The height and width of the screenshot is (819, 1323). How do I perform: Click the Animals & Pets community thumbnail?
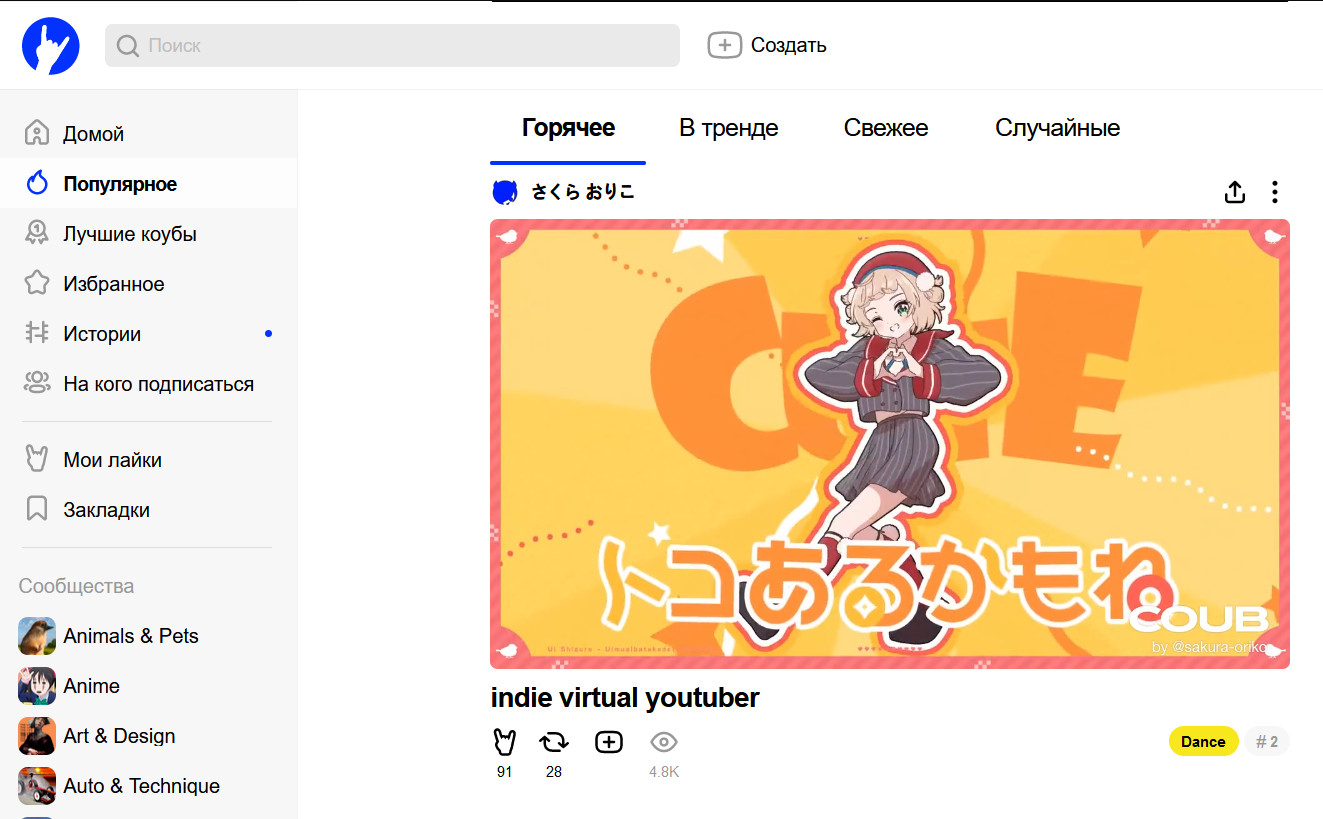pyautogui.click(x=37, y=636)
